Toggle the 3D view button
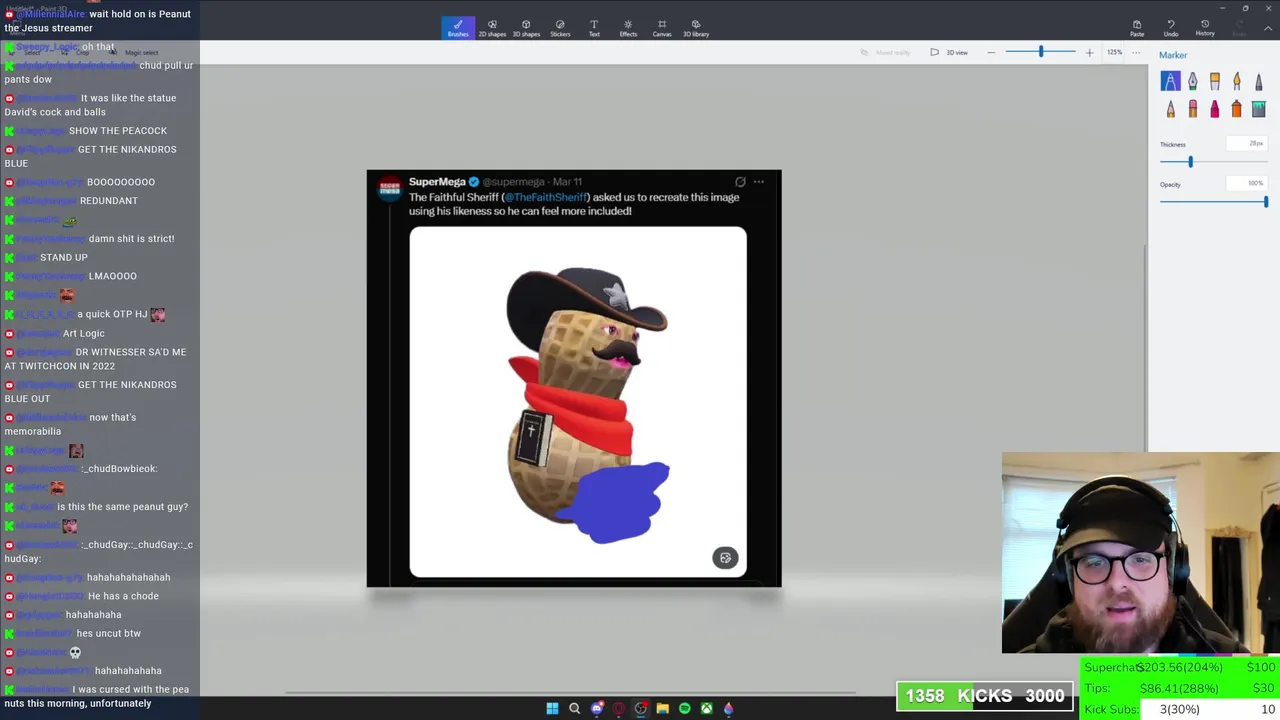The height and width of the screenshot is (720, 1280). tap(949, 52)
